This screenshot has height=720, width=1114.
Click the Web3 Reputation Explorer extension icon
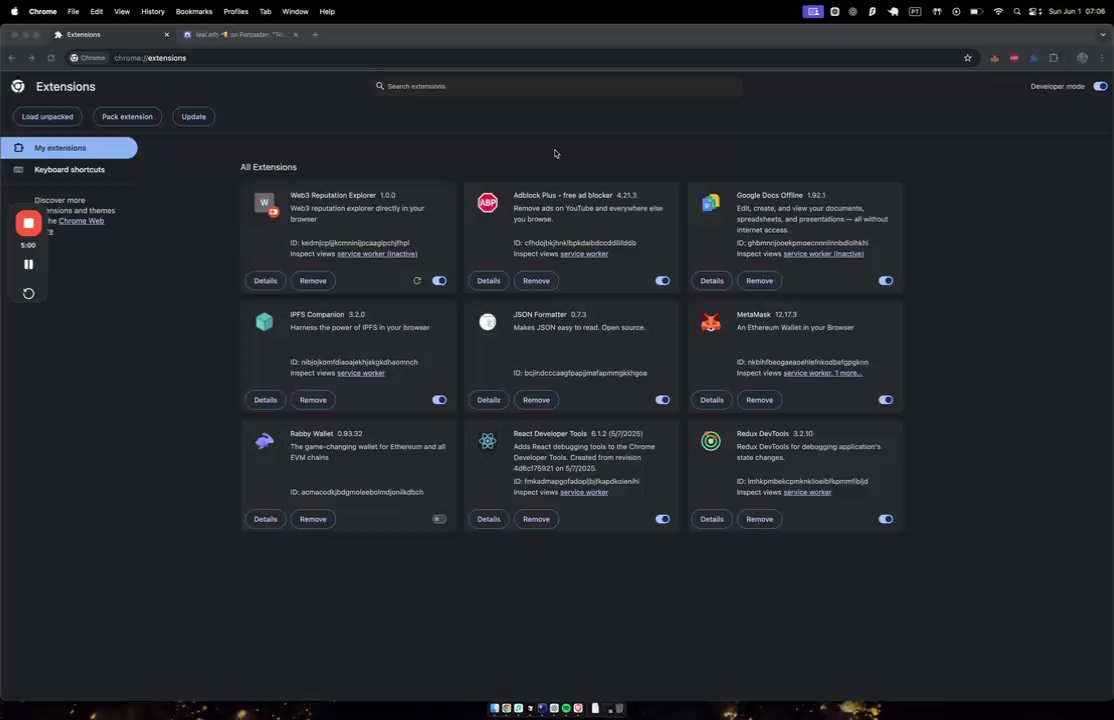[x=266, y=204]
